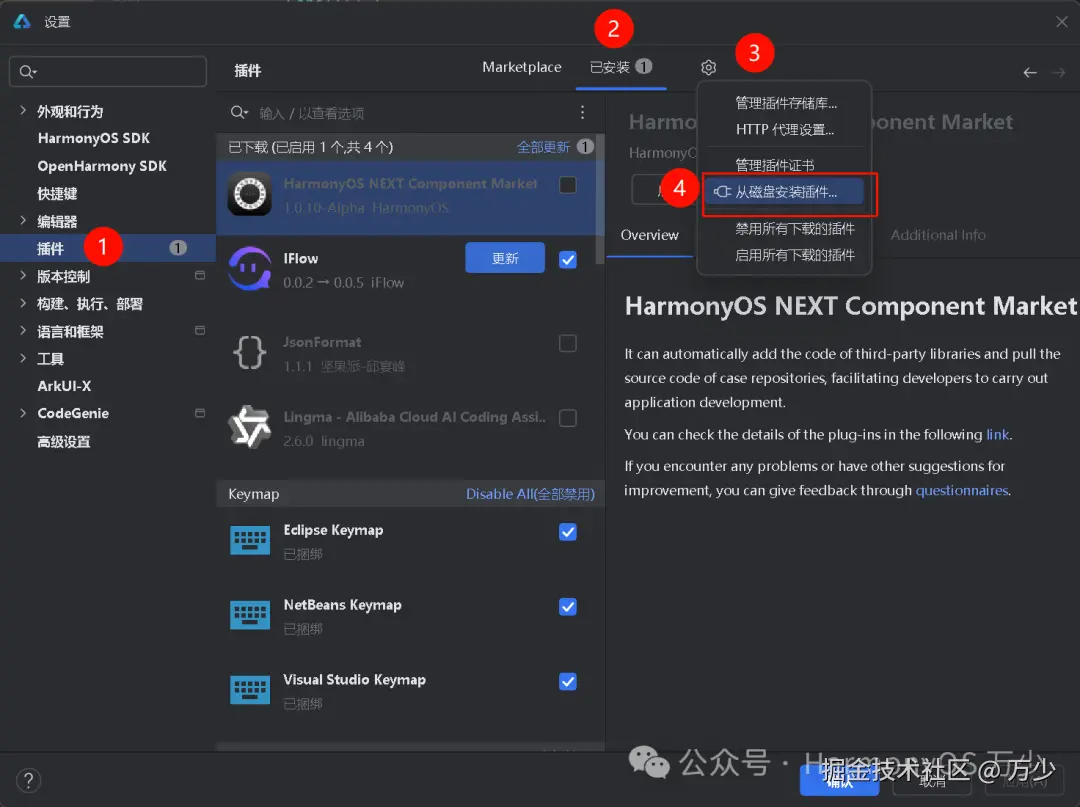Image resolution: width=1080 pixels, height=807 pixels.
Task: Open the Additional Info tab
Action: [938, 235]
